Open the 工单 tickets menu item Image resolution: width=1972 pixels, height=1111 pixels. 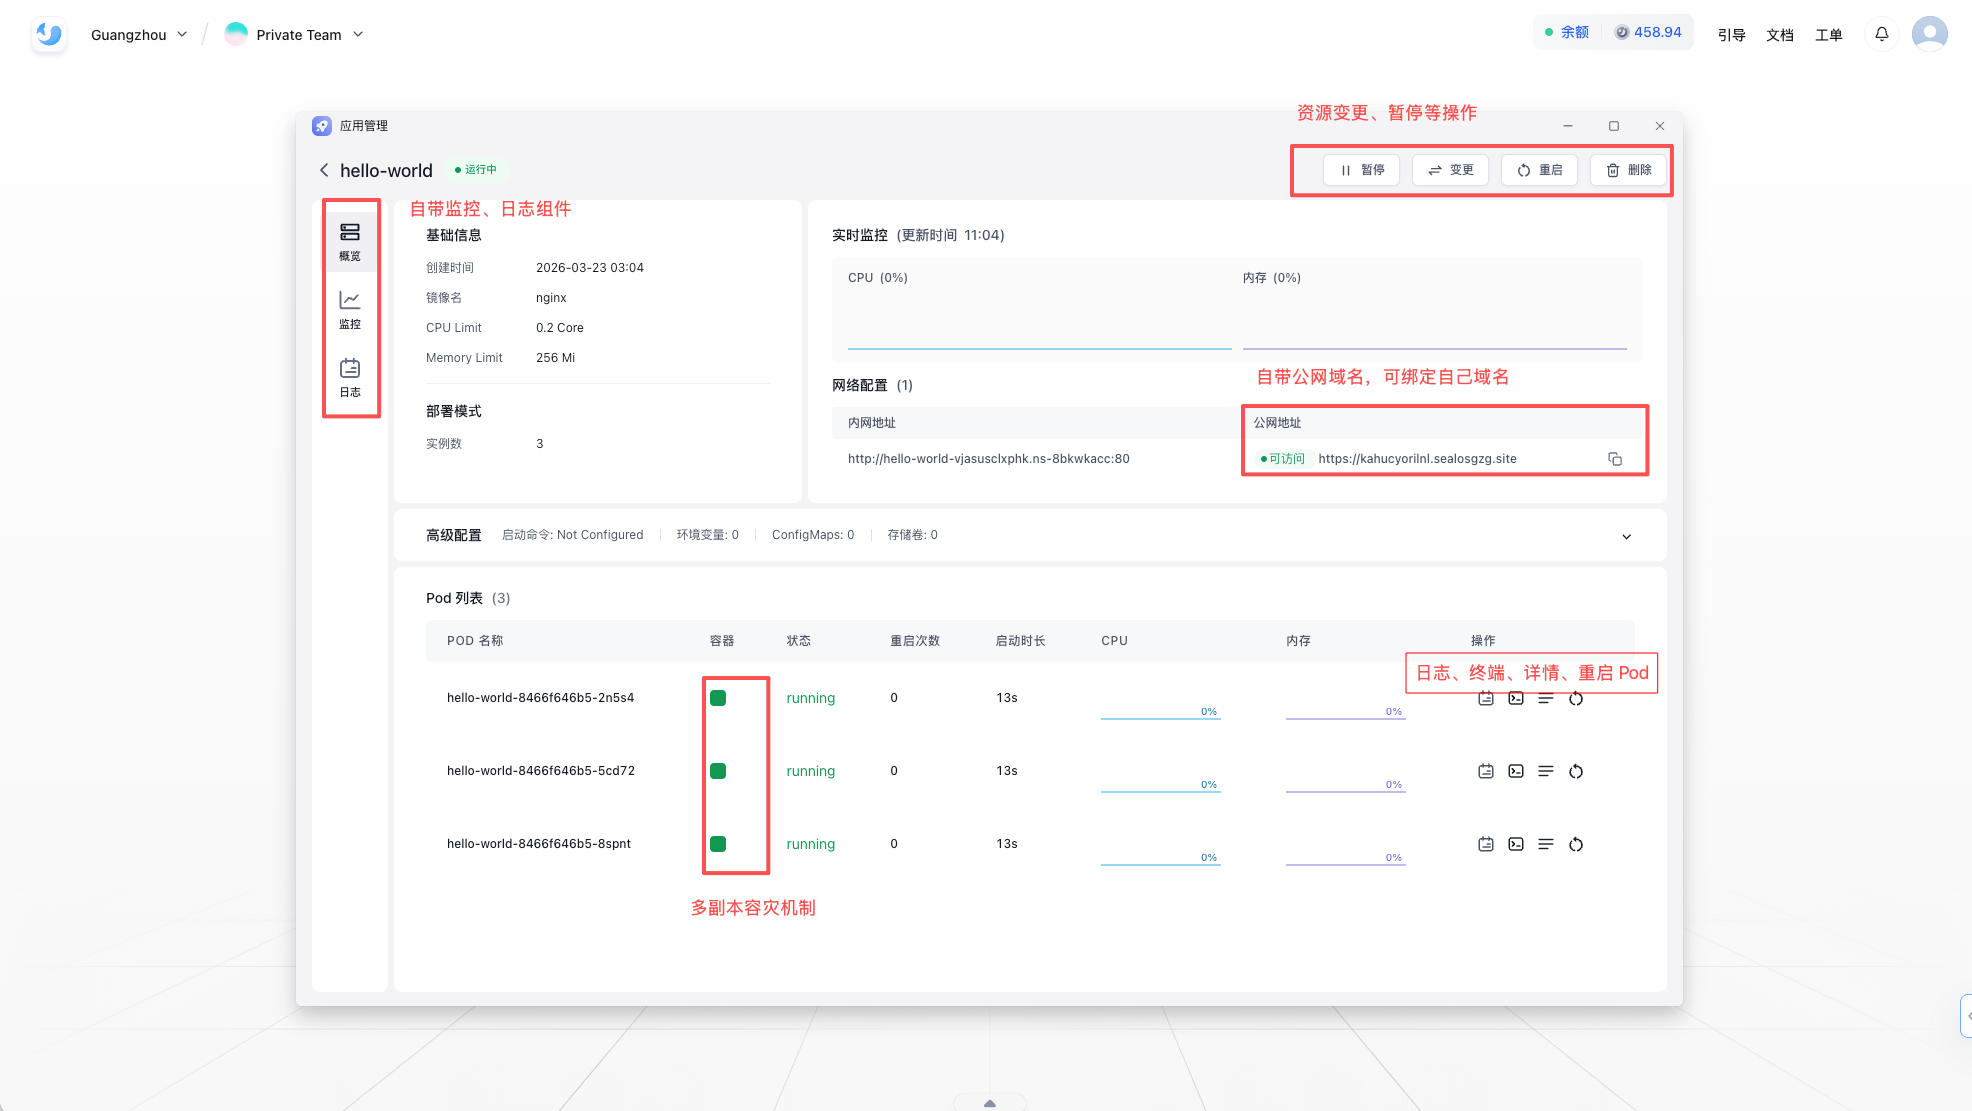click(x=1829, y=35)
